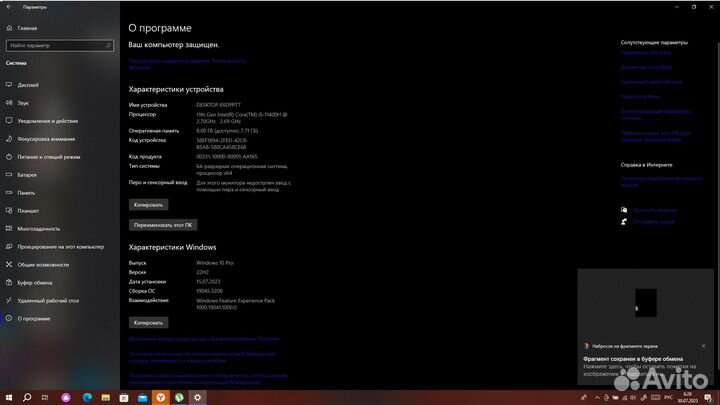
Task: Click the magnifier in settings search box
Action: [108, 45]
